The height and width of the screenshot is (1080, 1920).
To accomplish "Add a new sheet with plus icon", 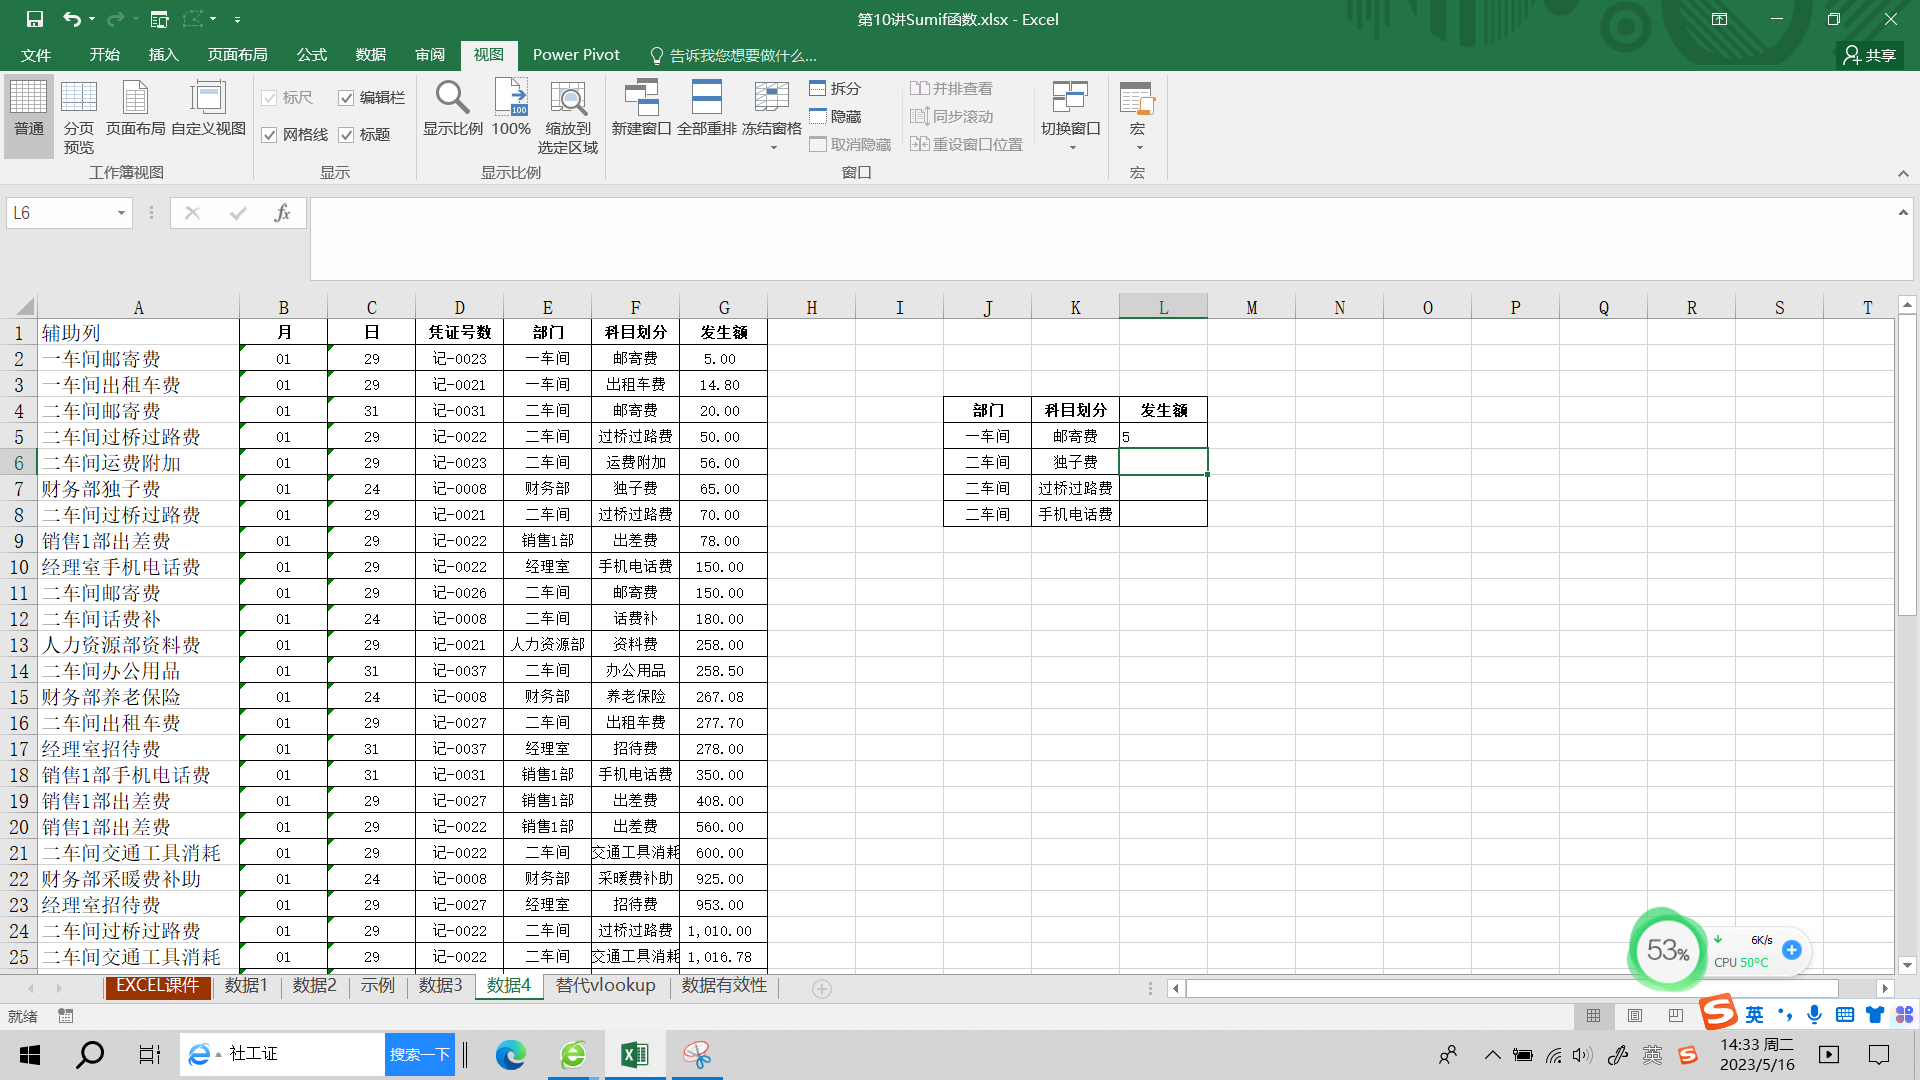I will (822, 988).
